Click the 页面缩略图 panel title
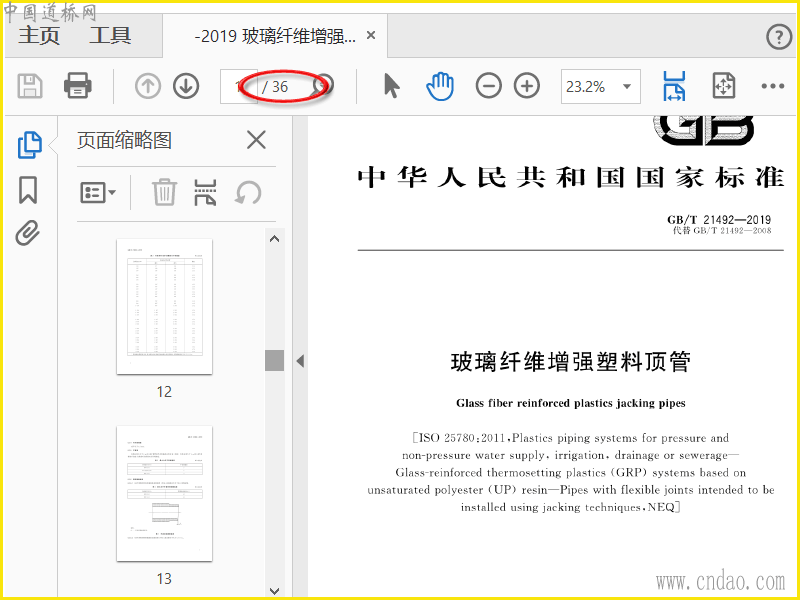Screen dimensions: 800x600 tap(124, 140)
